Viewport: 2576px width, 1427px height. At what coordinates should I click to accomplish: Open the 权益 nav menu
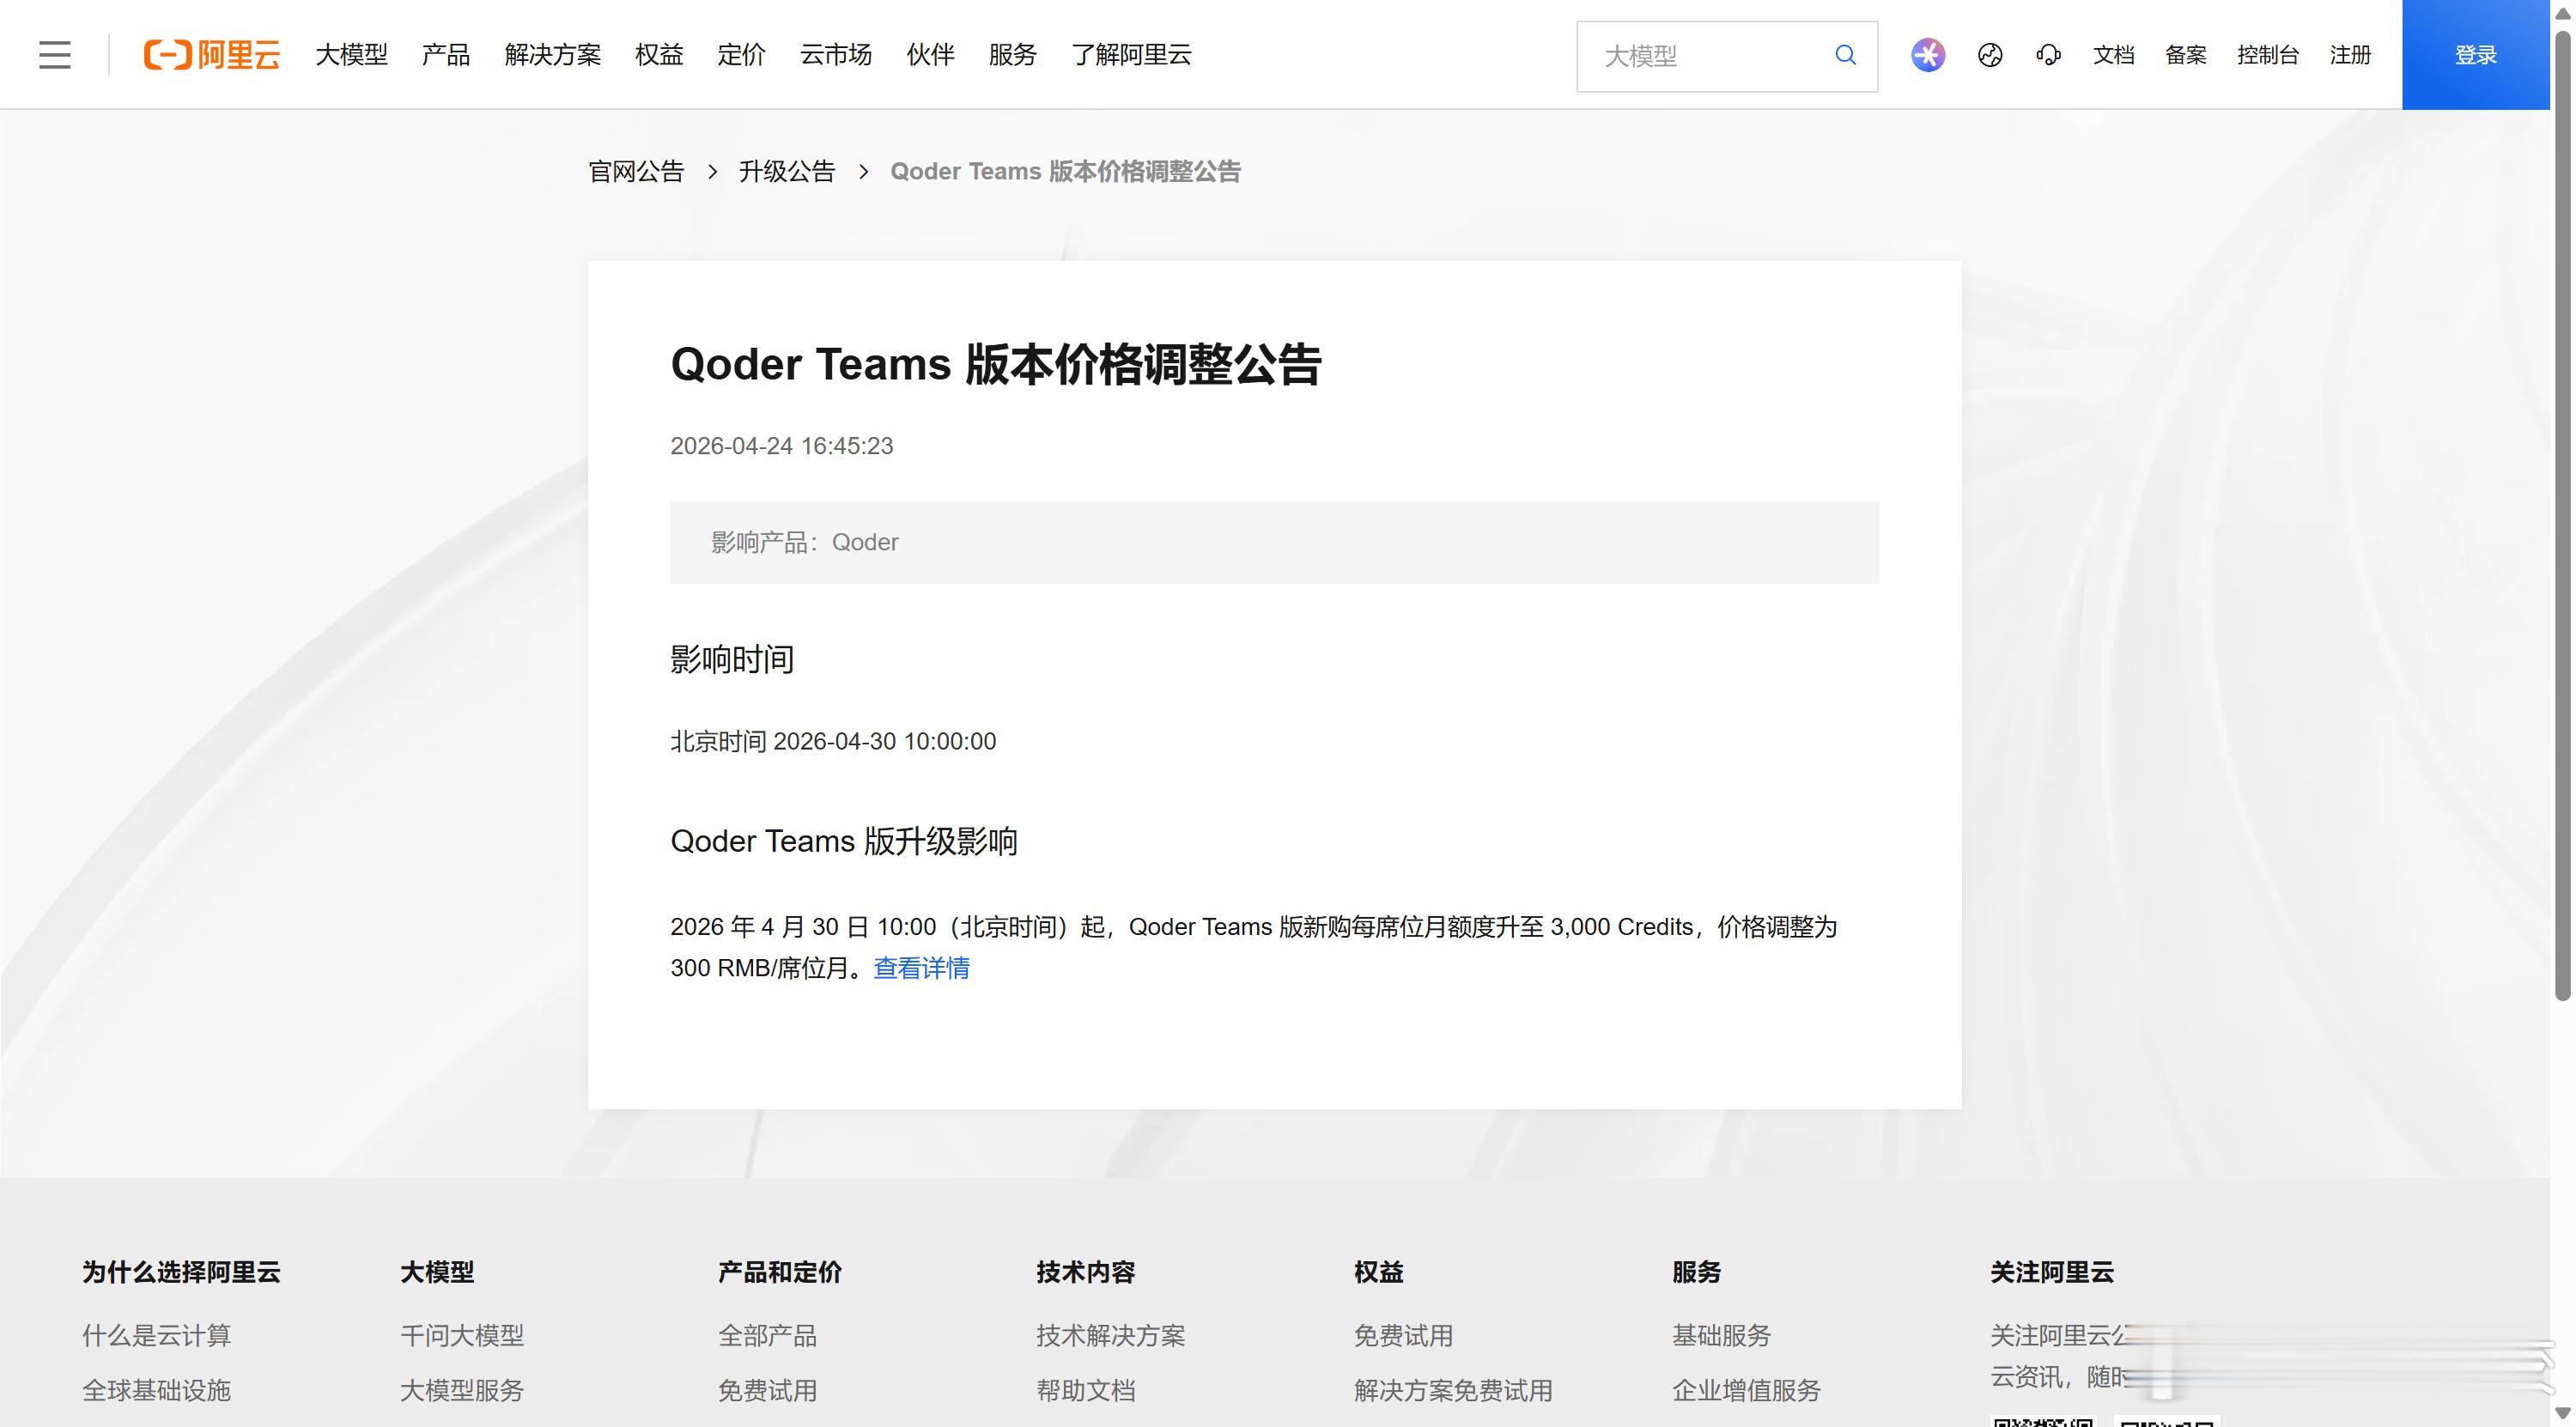[659, 55]
